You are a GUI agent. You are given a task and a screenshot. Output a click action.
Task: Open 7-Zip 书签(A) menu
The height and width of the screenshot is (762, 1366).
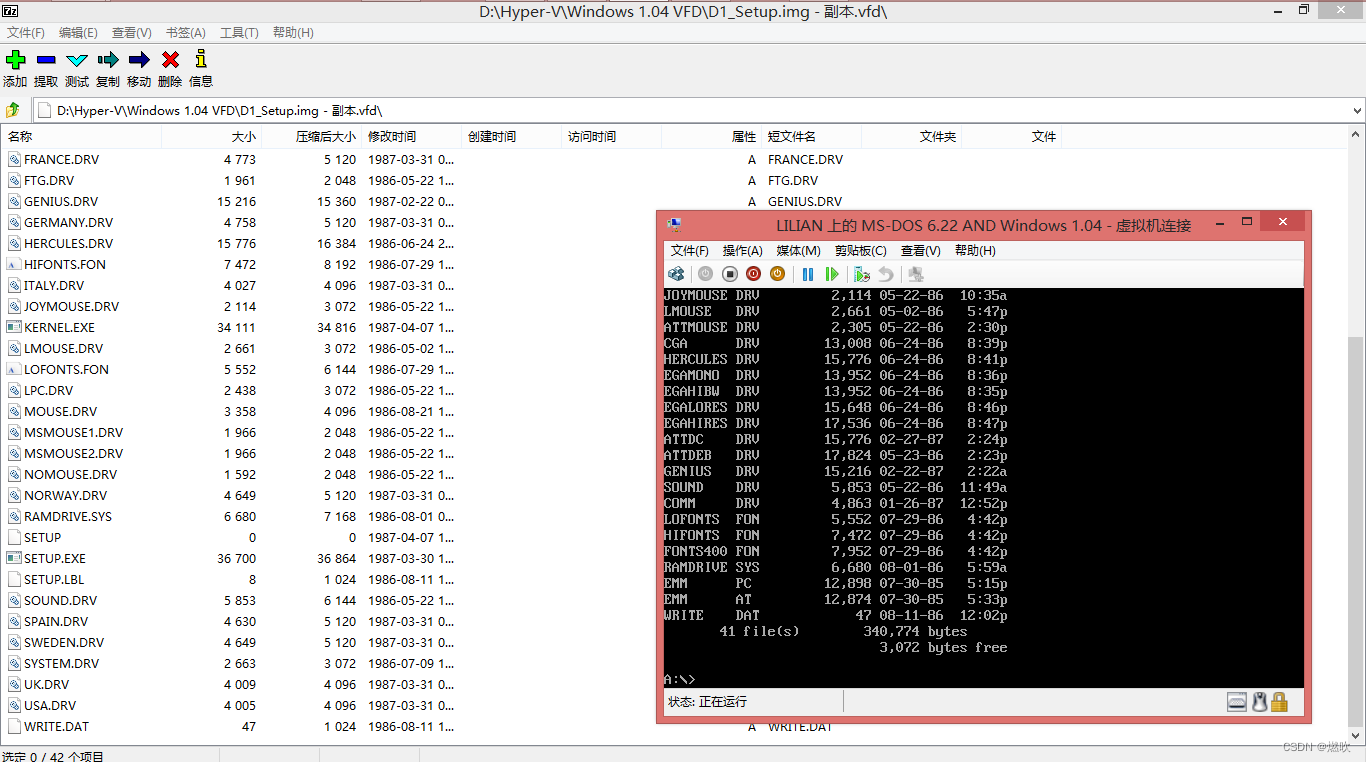(186, 33)
